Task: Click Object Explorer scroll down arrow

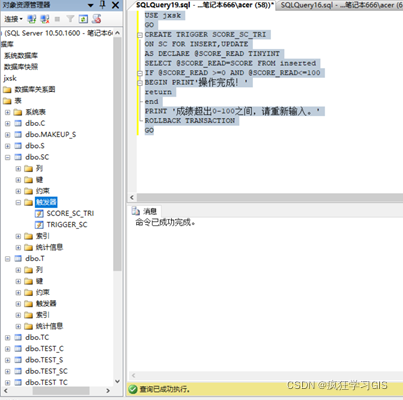Action: pos(117,381)
